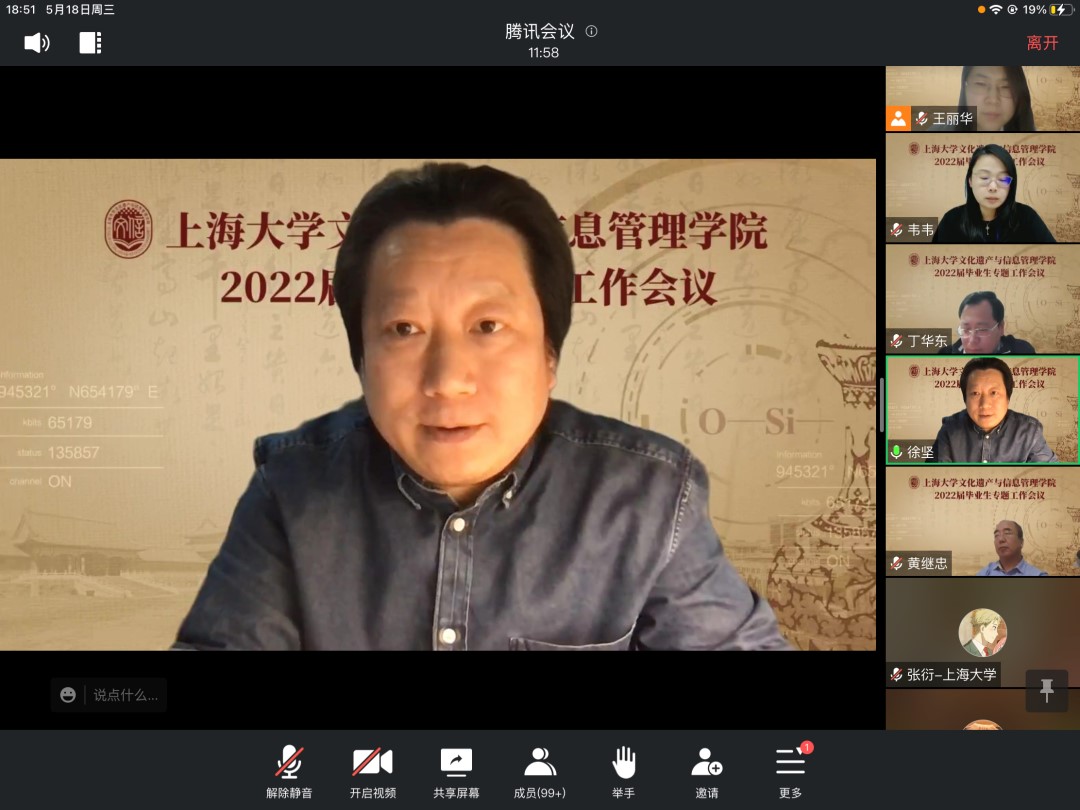The image size is (1080, 810).
Task: Pin the participant video strip
Action: pos(1047,690)
